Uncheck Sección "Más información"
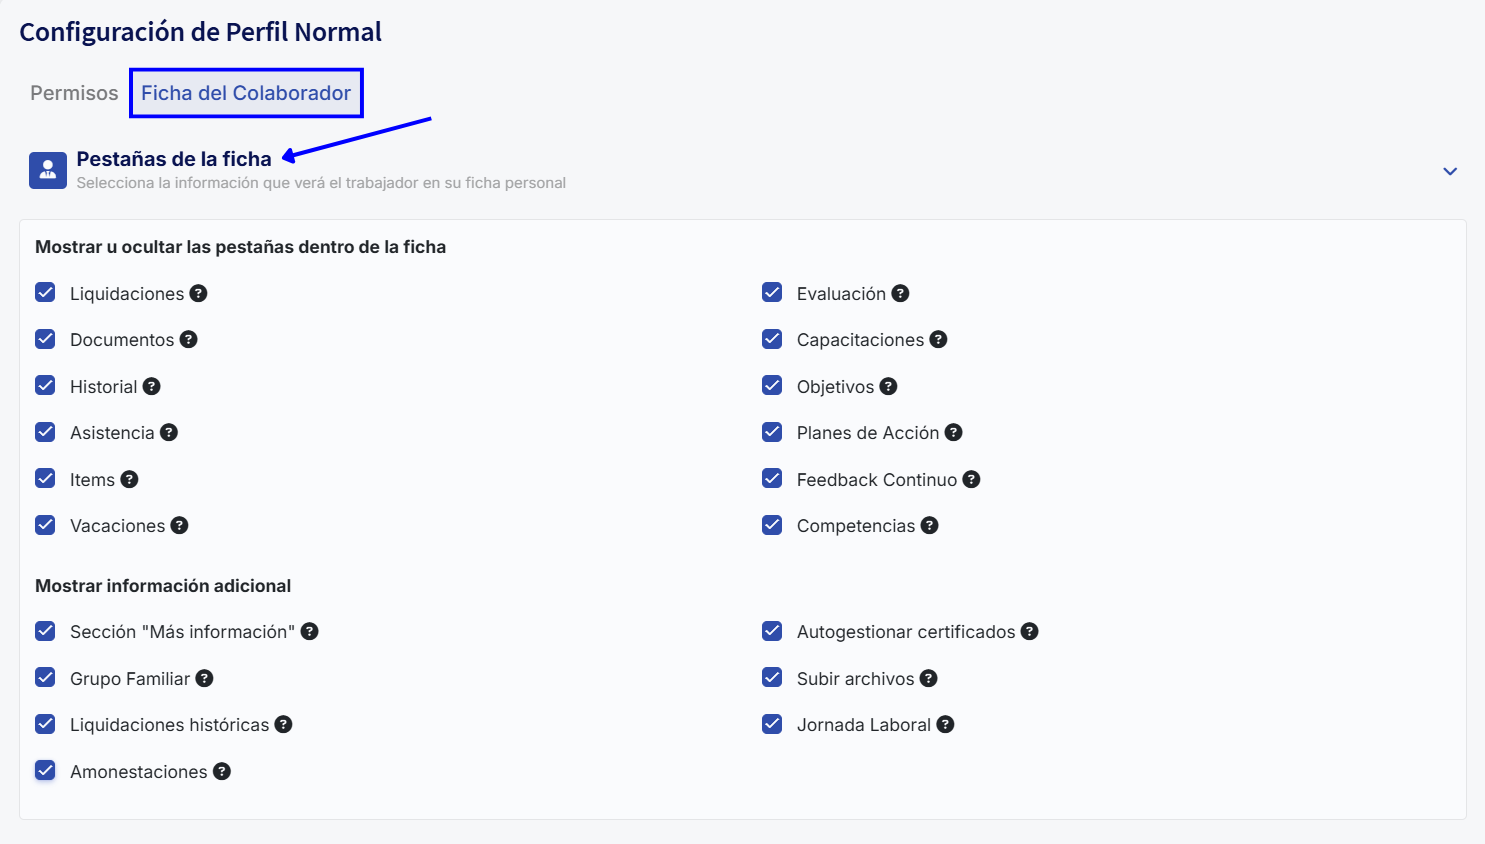The width and height of the screenshot is (1485, 844). (45, 631)
